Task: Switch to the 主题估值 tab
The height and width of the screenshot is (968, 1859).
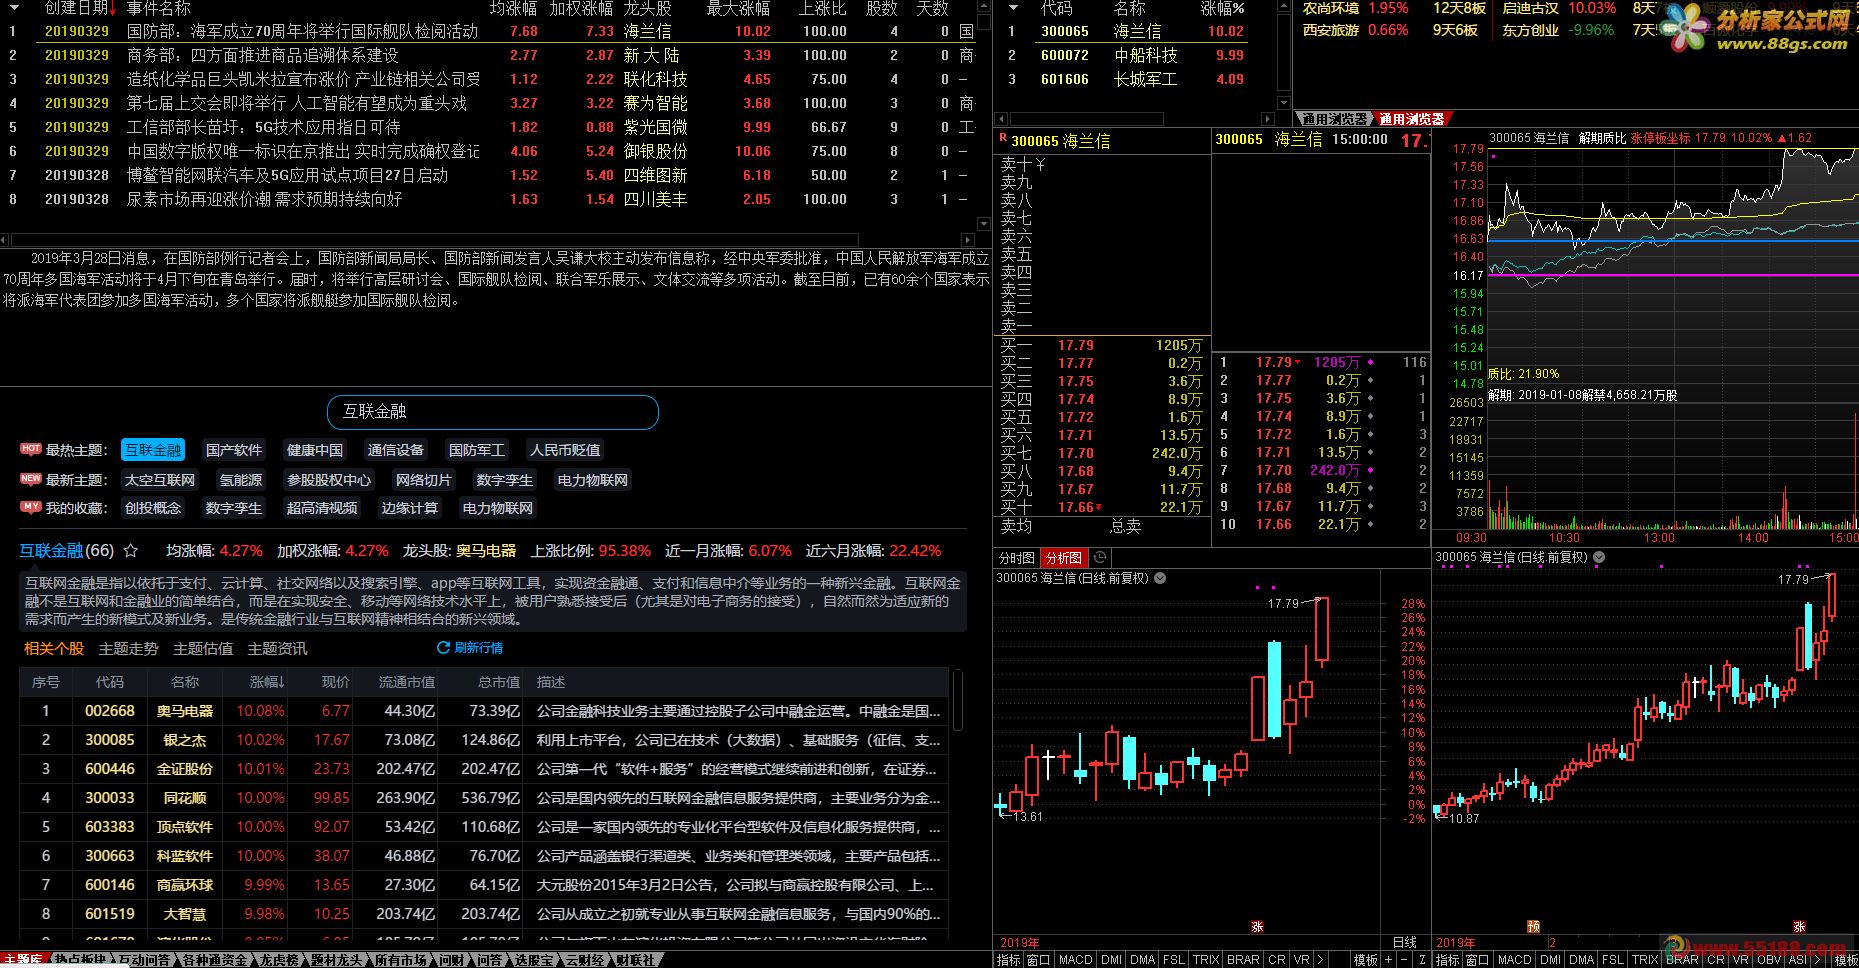Action: coord(203,649)
